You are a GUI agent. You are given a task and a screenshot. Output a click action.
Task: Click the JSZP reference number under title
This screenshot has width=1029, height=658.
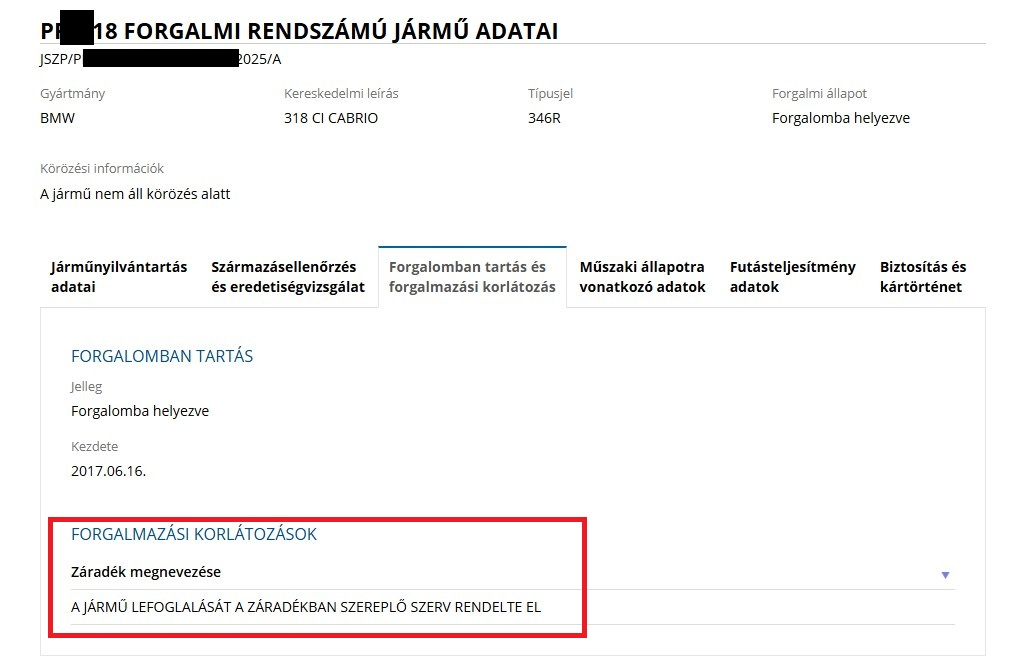point(160,59)
